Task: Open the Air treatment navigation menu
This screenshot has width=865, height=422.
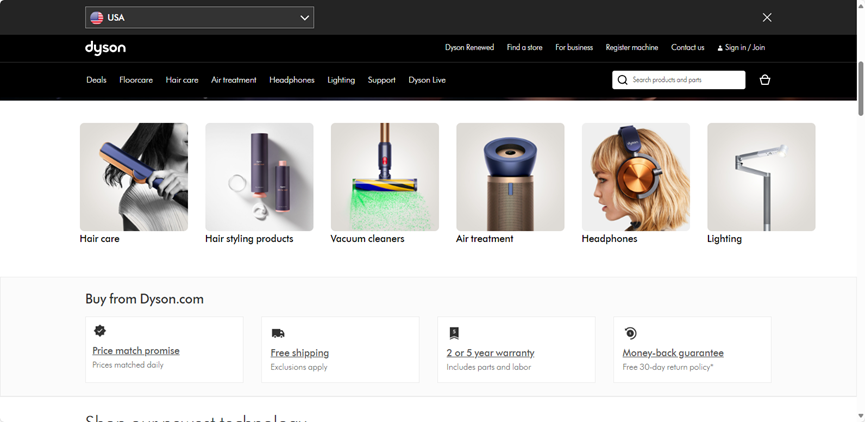Action: 234,80
